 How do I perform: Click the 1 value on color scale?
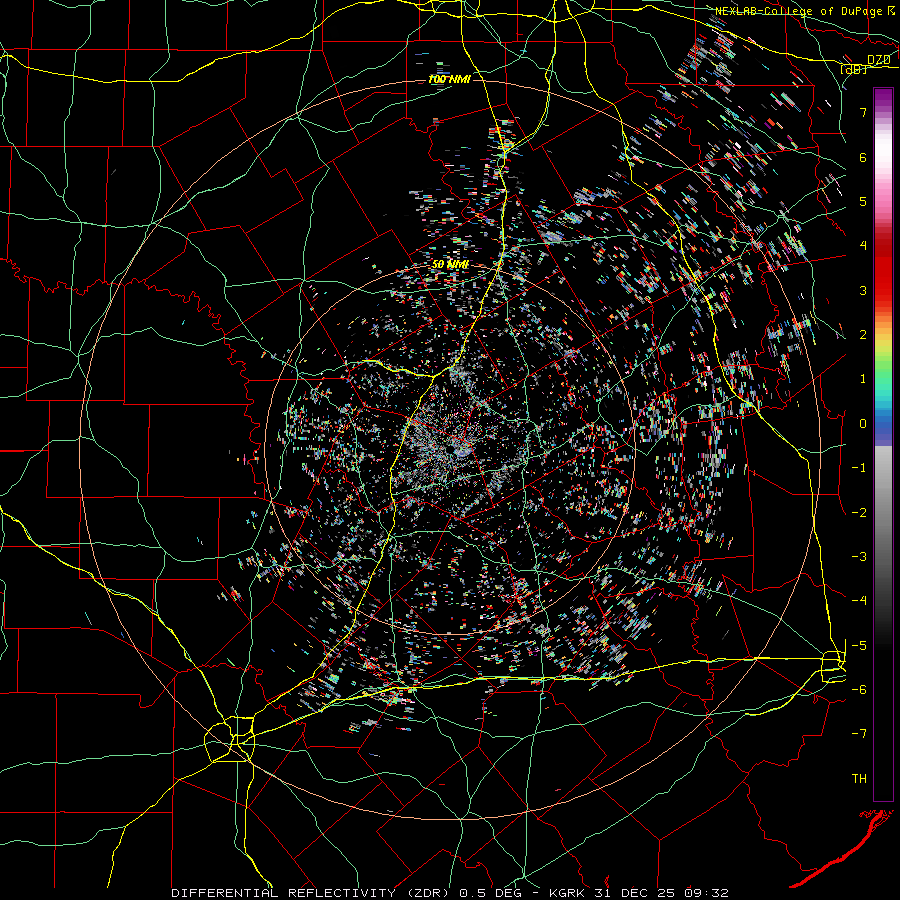pyautogui.click(x=863, y=379)
